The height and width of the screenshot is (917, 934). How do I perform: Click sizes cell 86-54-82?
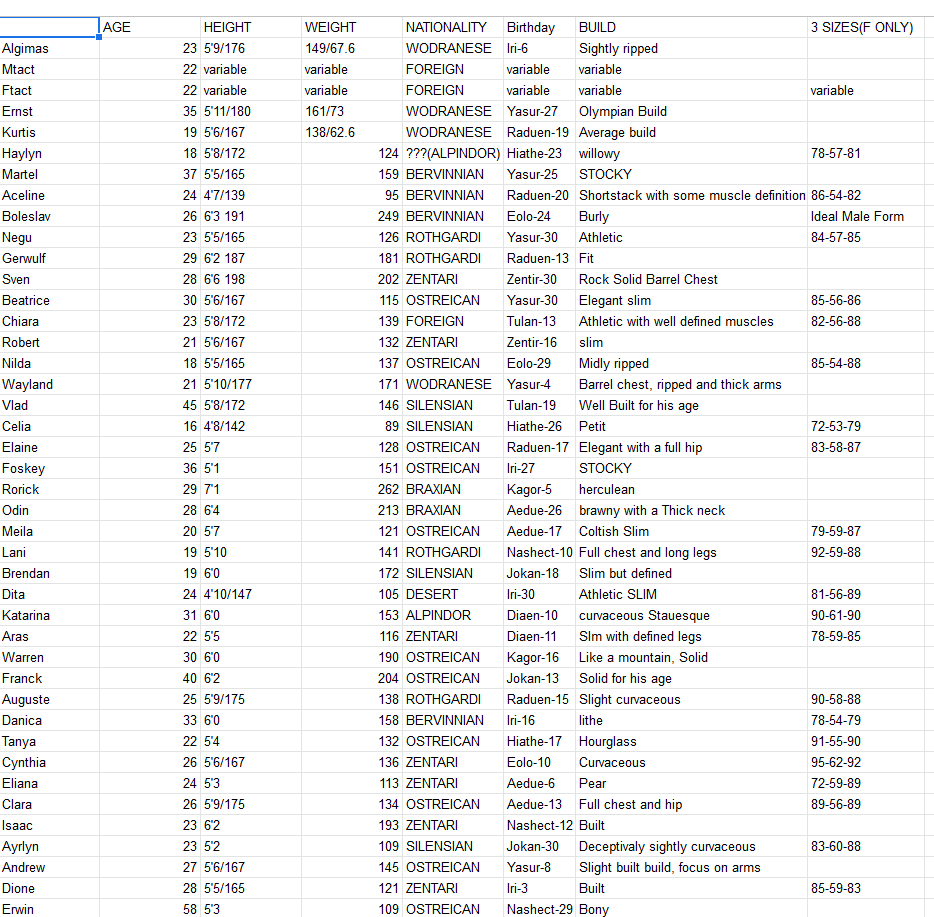point(865,195)
